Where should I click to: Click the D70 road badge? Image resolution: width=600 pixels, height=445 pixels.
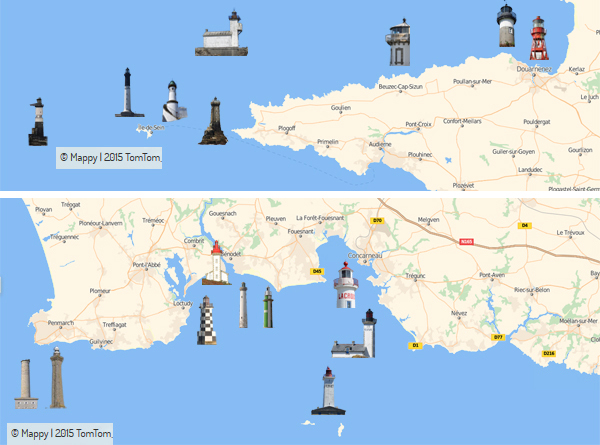(x=377, y=220)
